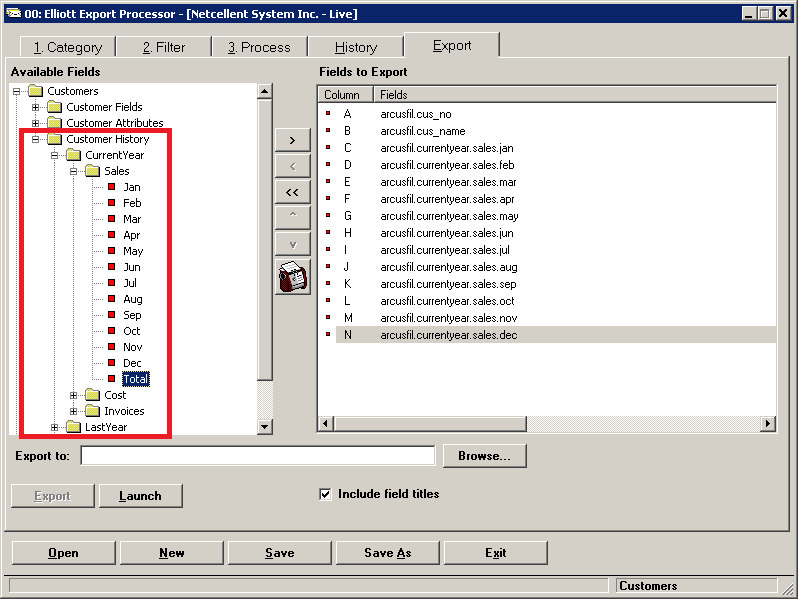Open the History tab

tap(356, 47)
